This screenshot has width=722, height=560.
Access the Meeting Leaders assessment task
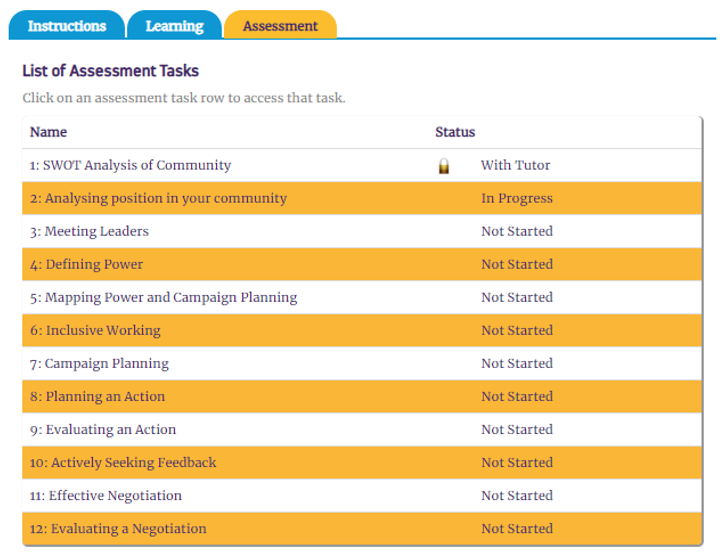(89, 231)
